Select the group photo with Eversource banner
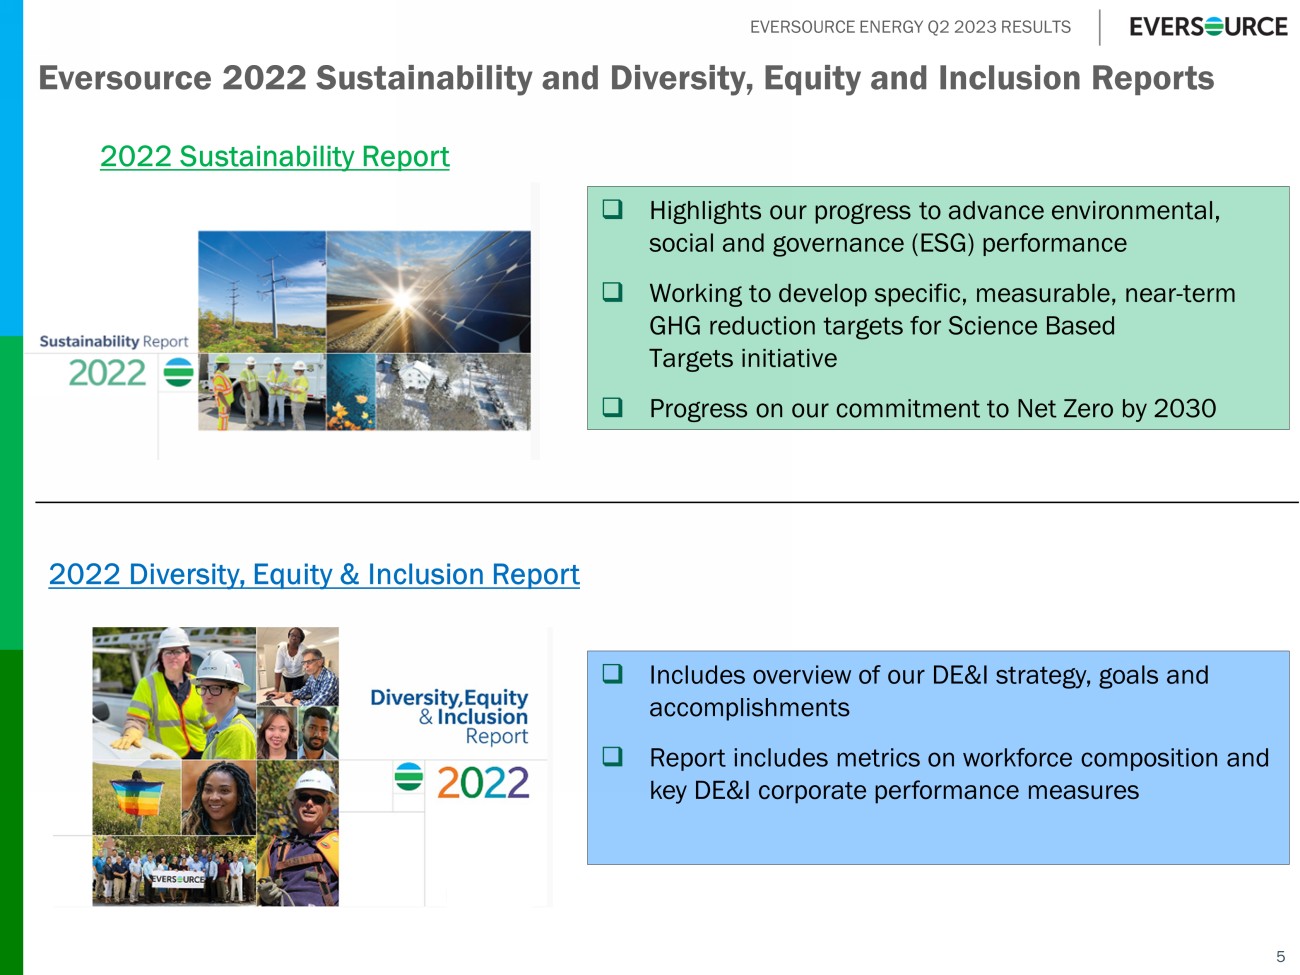 [x=173, y=870]
